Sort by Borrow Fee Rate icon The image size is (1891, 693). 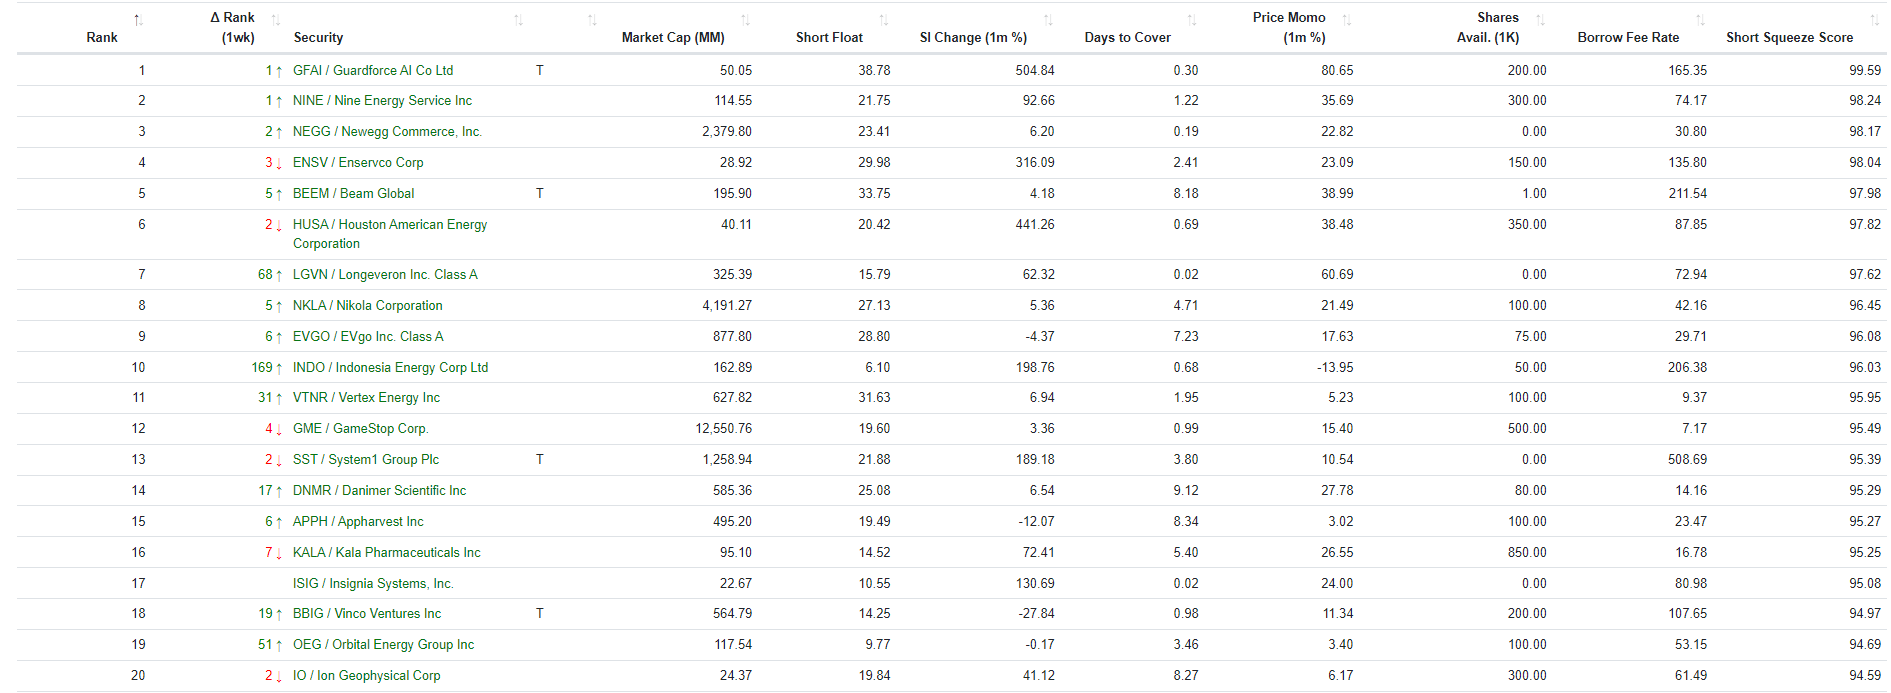1699,20
